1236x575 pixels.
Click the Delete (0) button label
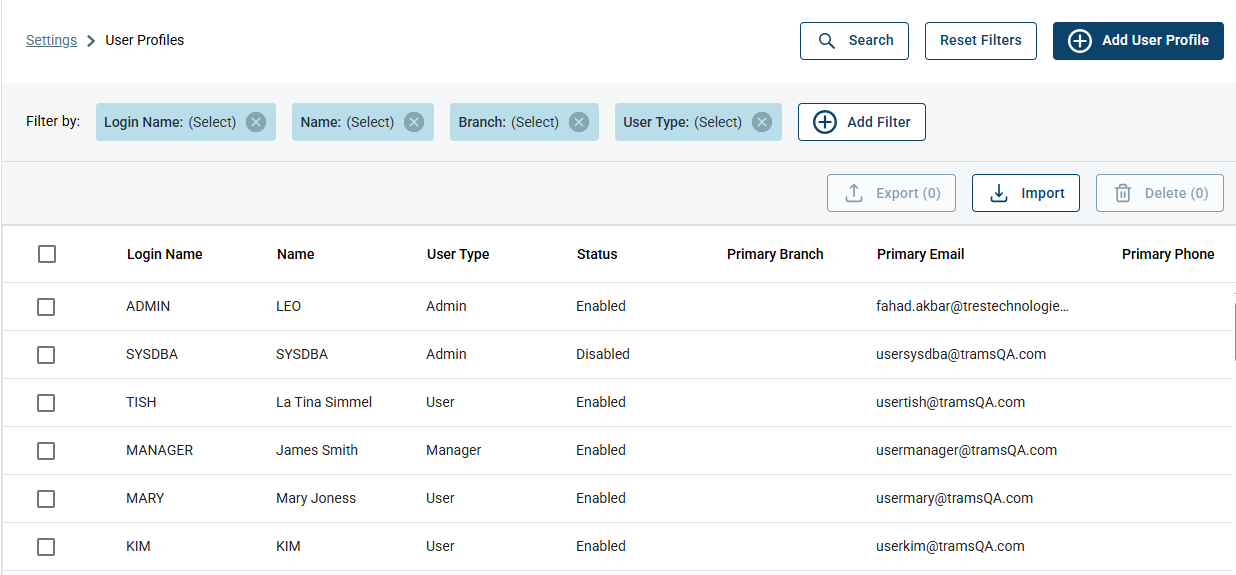[x=1176, y=193]
